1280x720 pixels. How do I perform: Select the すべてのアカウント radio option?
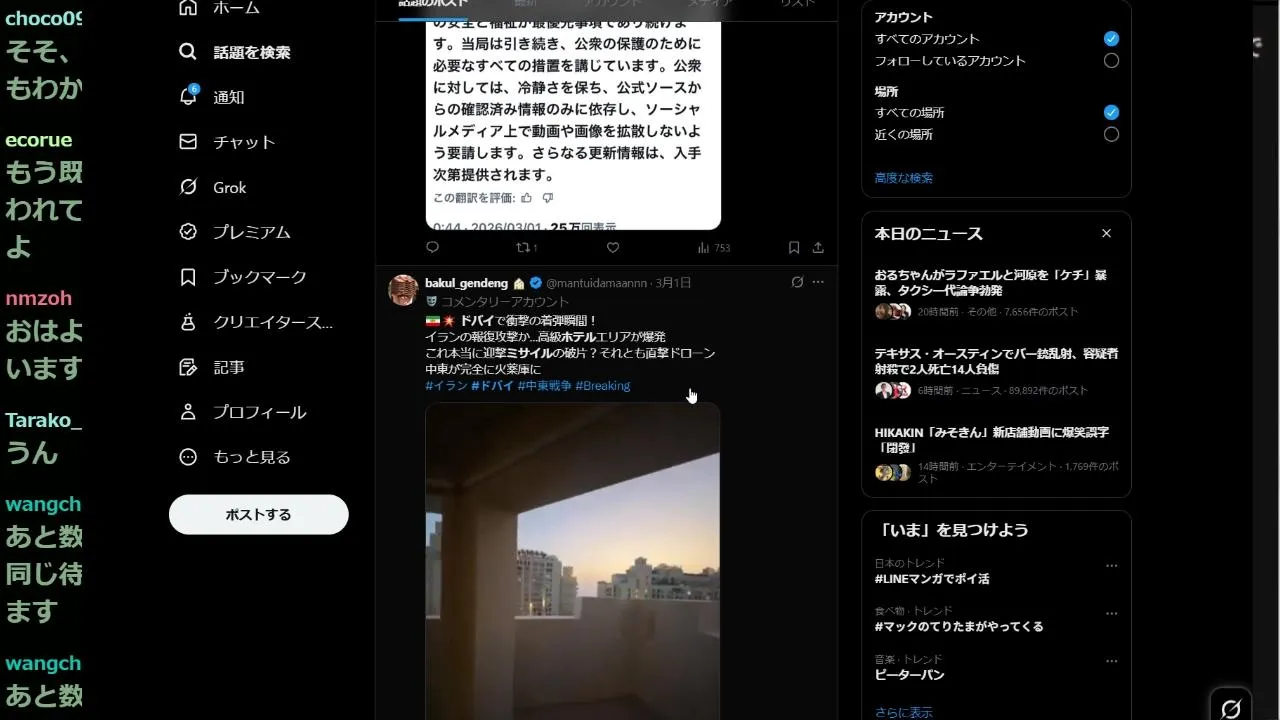1111,39
